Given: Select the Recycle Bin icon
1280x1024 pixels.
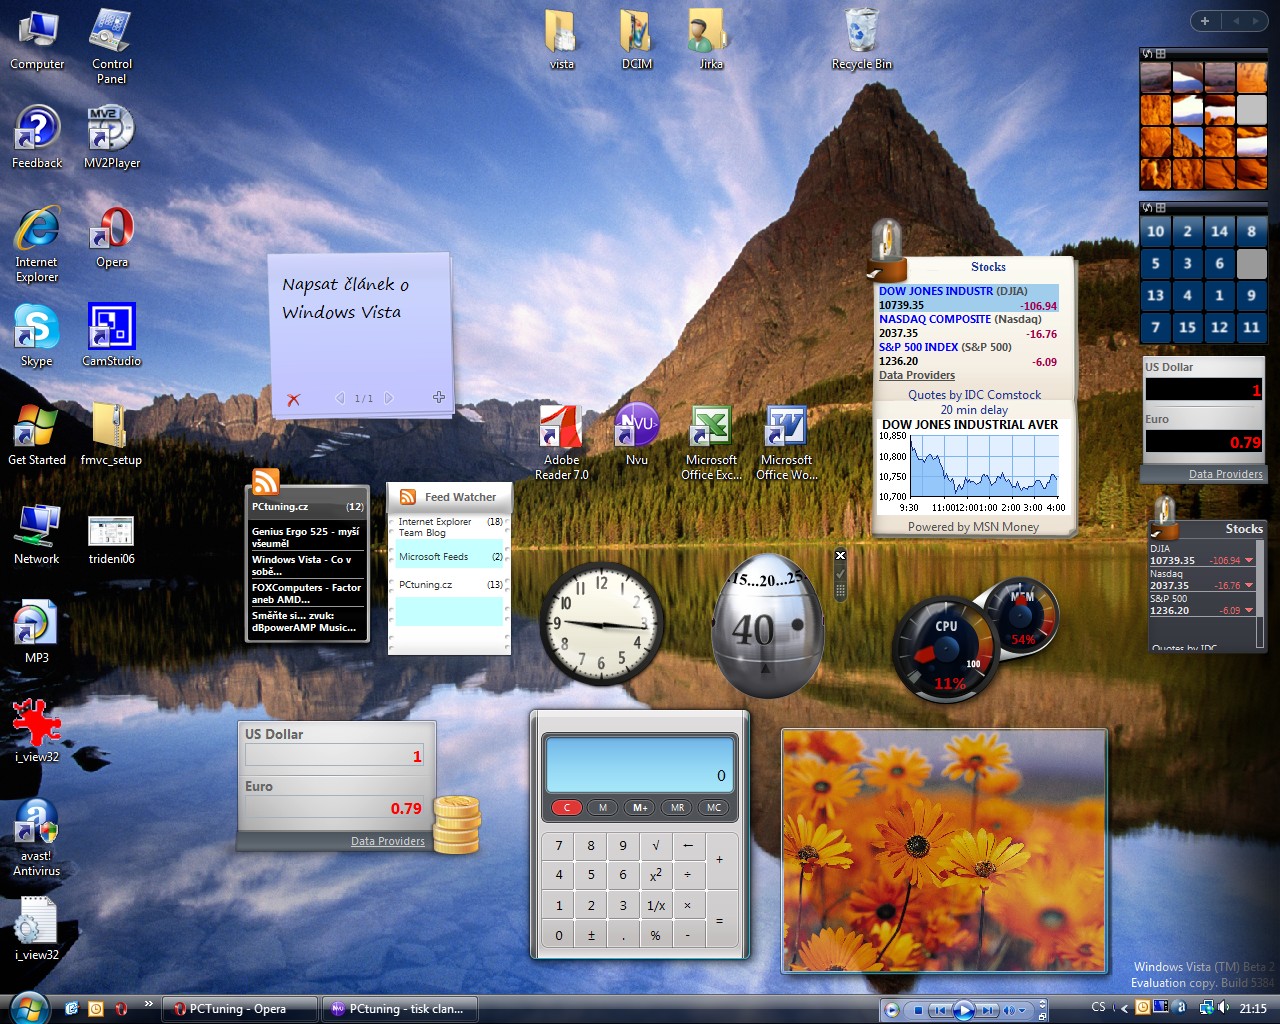Looking at the screenshot, I should [861, 40].
